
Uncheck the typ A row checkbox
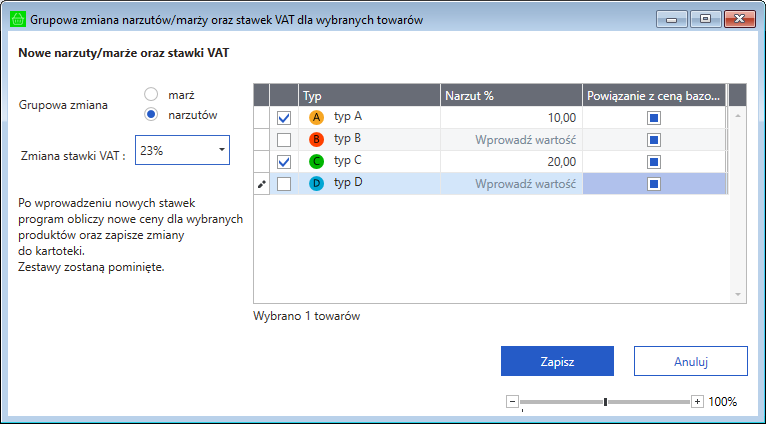pos(284,118)
